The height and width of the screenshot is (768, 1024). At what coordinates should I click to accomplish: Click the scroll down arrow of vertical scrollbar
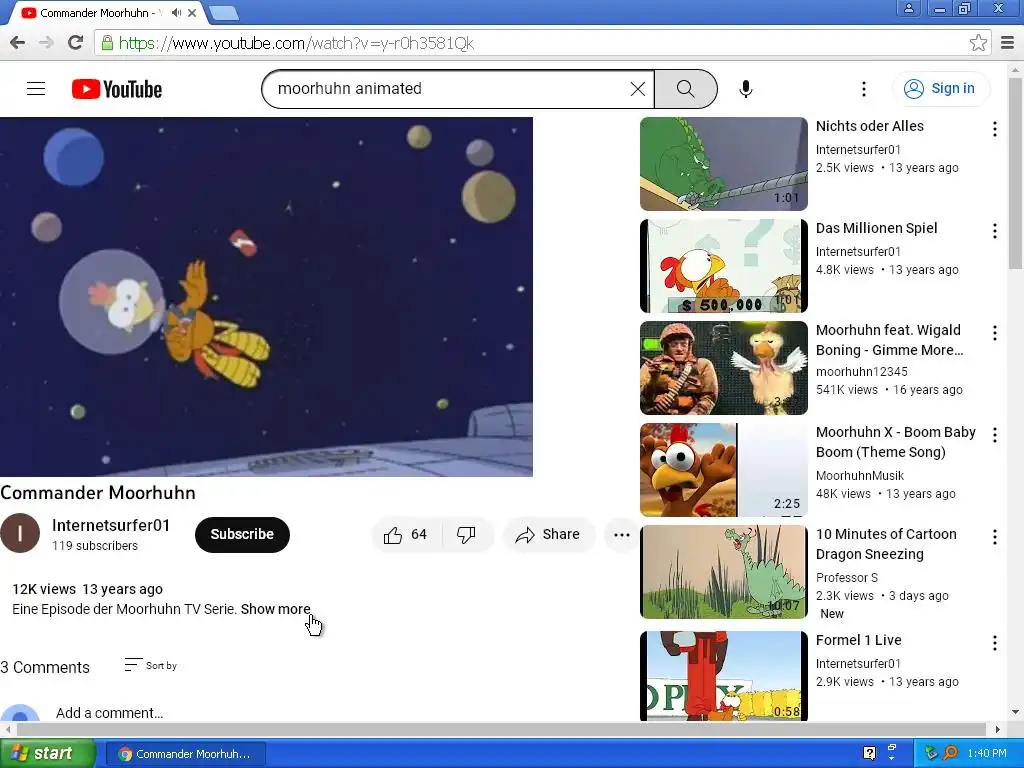click(1016, 712)
